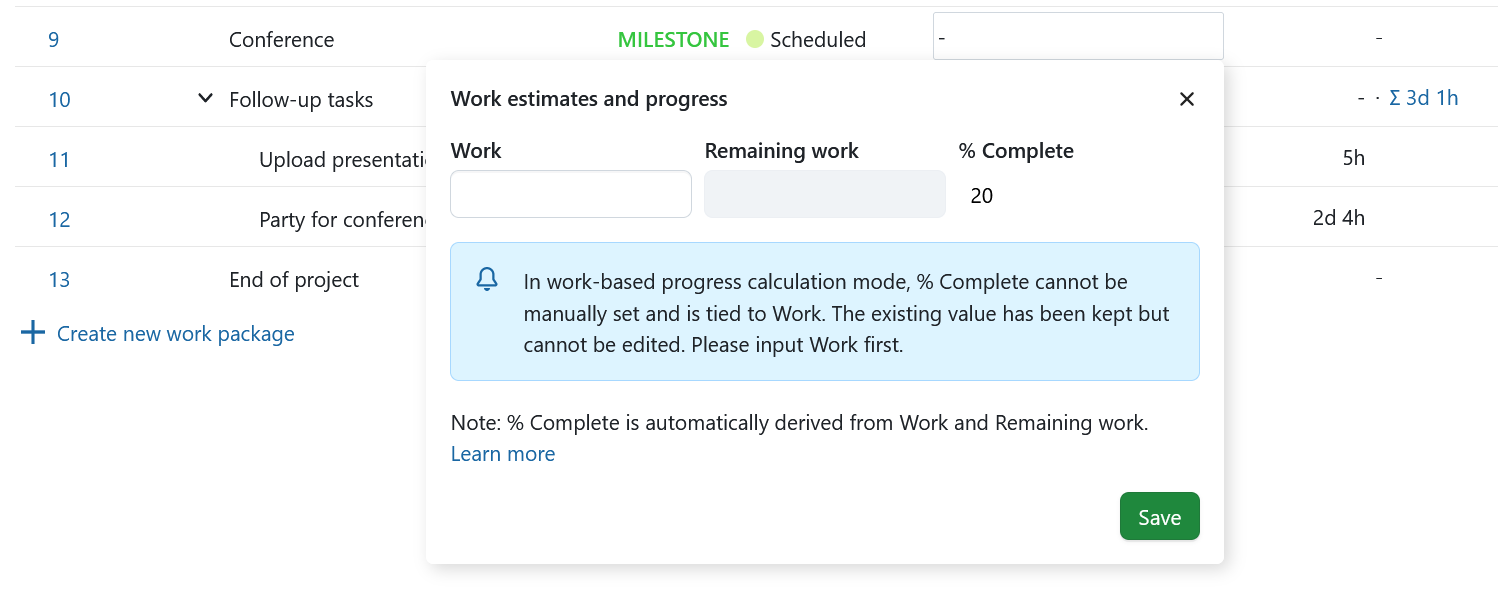The width and height of the screenshot is (1498, 592).
Task: Save the work estimates
Action: pos(1159,516)
